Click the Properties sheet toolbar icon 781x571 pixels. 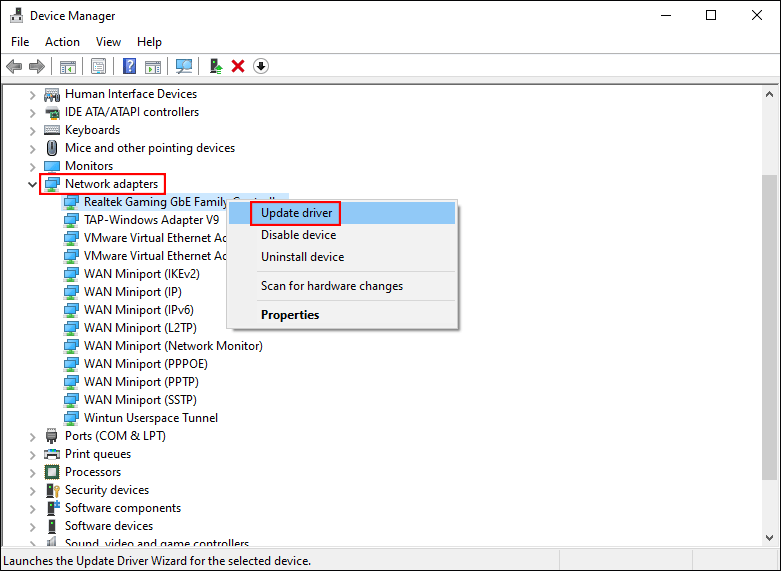(x=98, y=66)
